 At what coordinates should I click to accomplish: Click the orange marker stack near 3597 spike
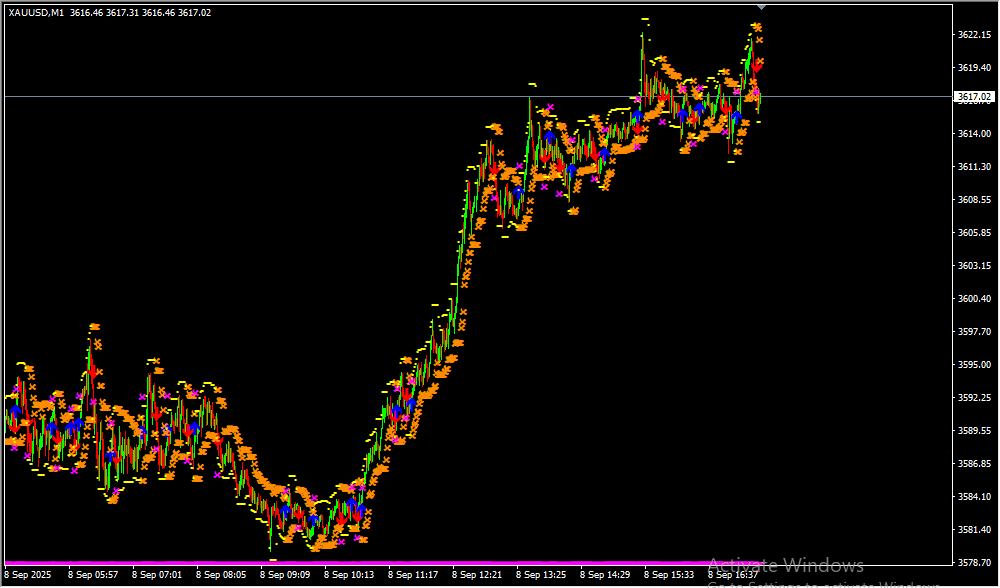click(x=94, y=327)
